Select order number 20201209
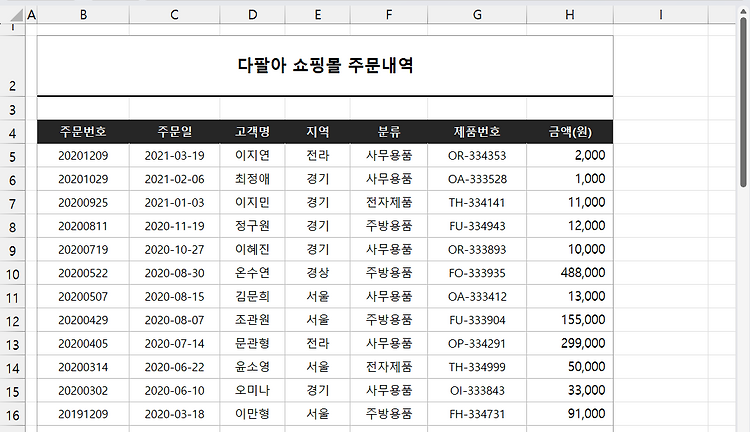The width and height of the screenshot is (750, 432). (83, 155)
